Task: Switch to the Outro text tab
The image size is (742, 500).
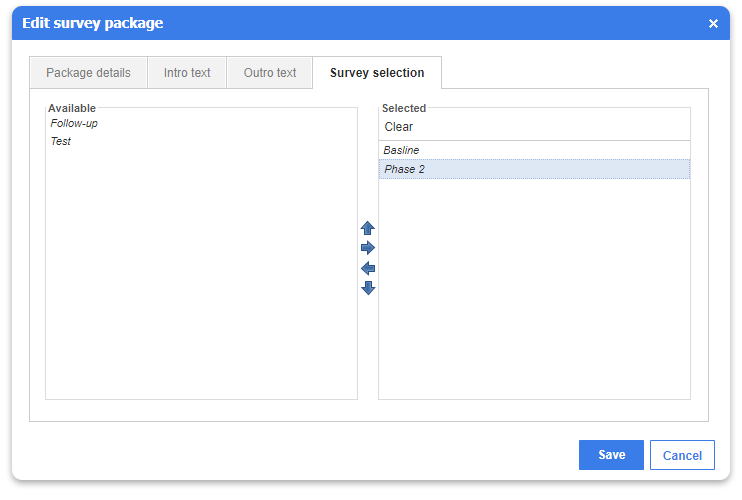Action: click(270, 73)
